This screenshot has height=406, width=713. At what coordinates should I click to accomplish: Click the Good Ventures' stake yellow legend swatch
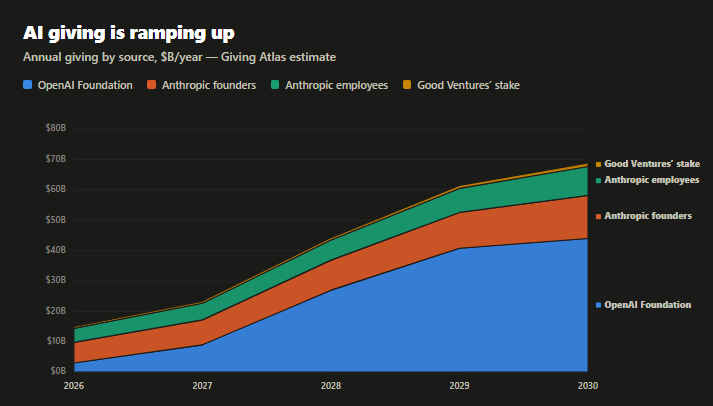(x=407, y=85)
